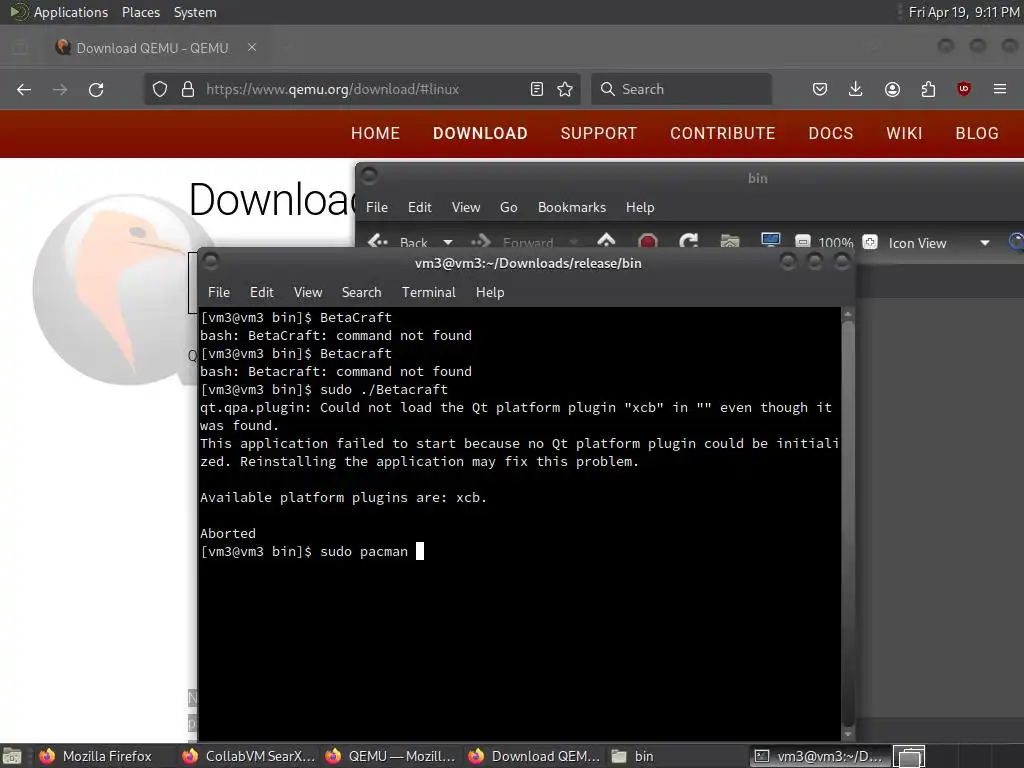
Task: Open uBlock Origin extension icon
Action: (x=964, y=89)
